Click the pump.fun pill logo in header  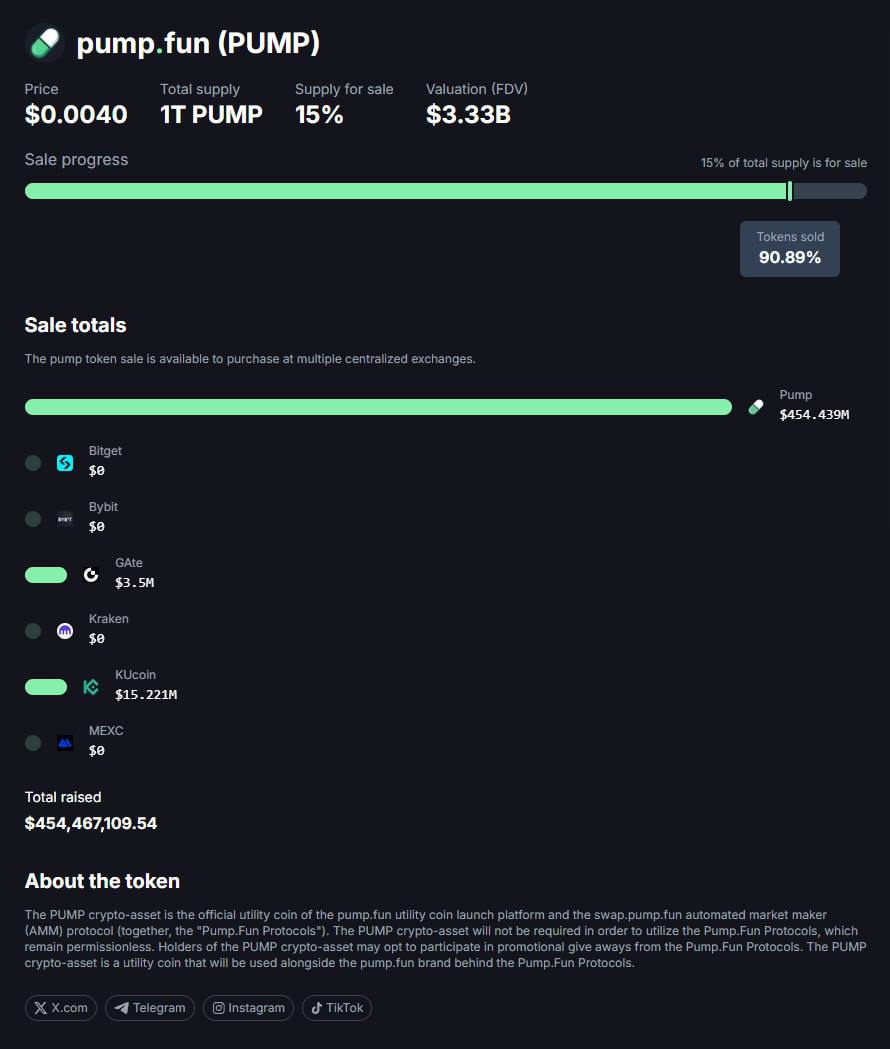point(45,43)
